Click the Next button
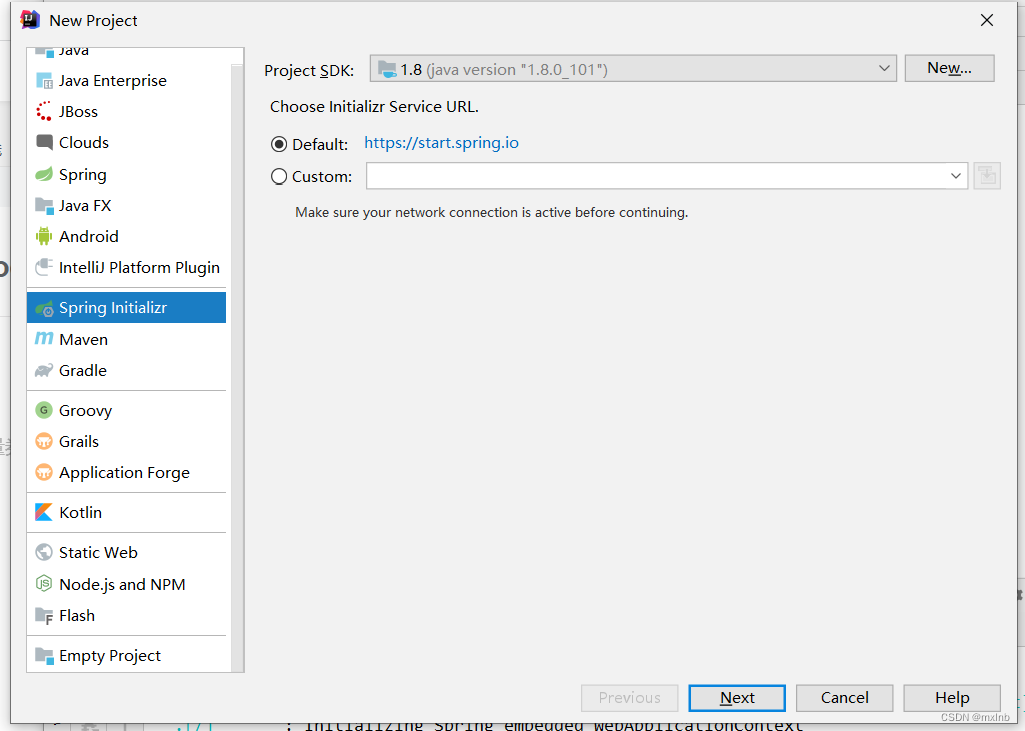Viewport: 1025px width, 731px height. (x=737, y=698)
